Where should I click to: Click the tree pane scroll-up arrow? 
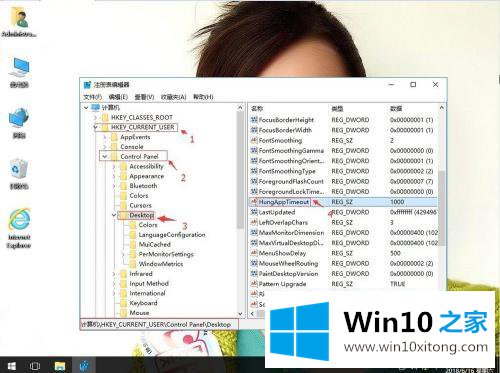240,108
